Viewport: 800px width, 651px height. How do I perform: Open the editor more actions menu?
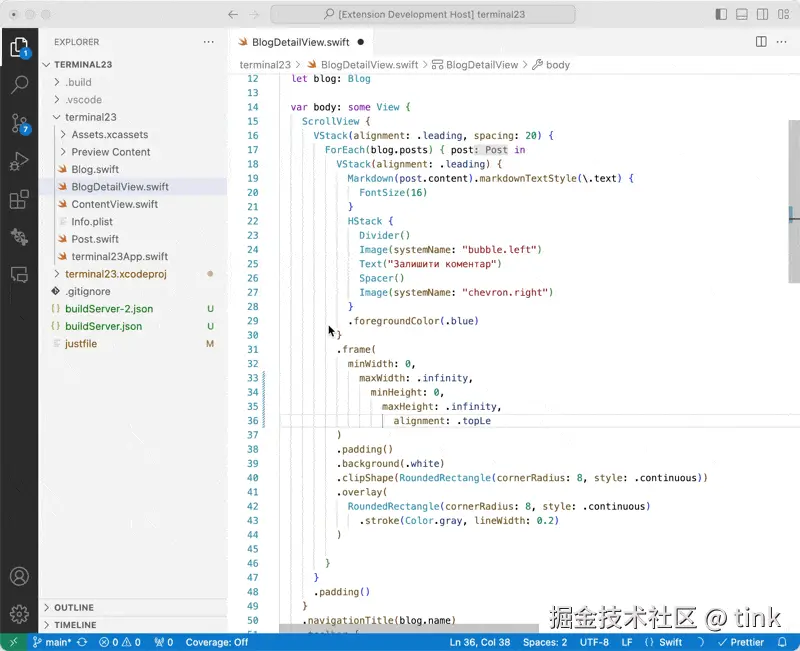781,42
